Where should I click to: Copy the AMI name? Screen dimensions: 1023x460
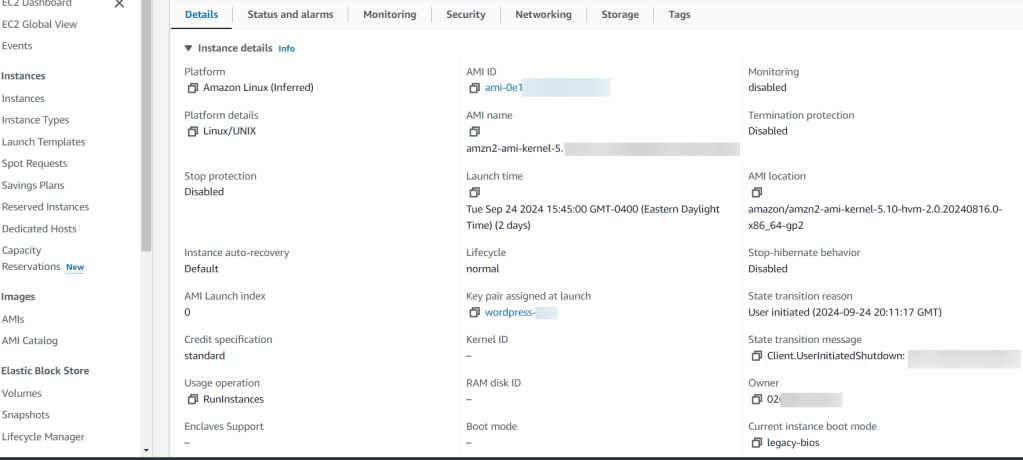coord(475,132)
